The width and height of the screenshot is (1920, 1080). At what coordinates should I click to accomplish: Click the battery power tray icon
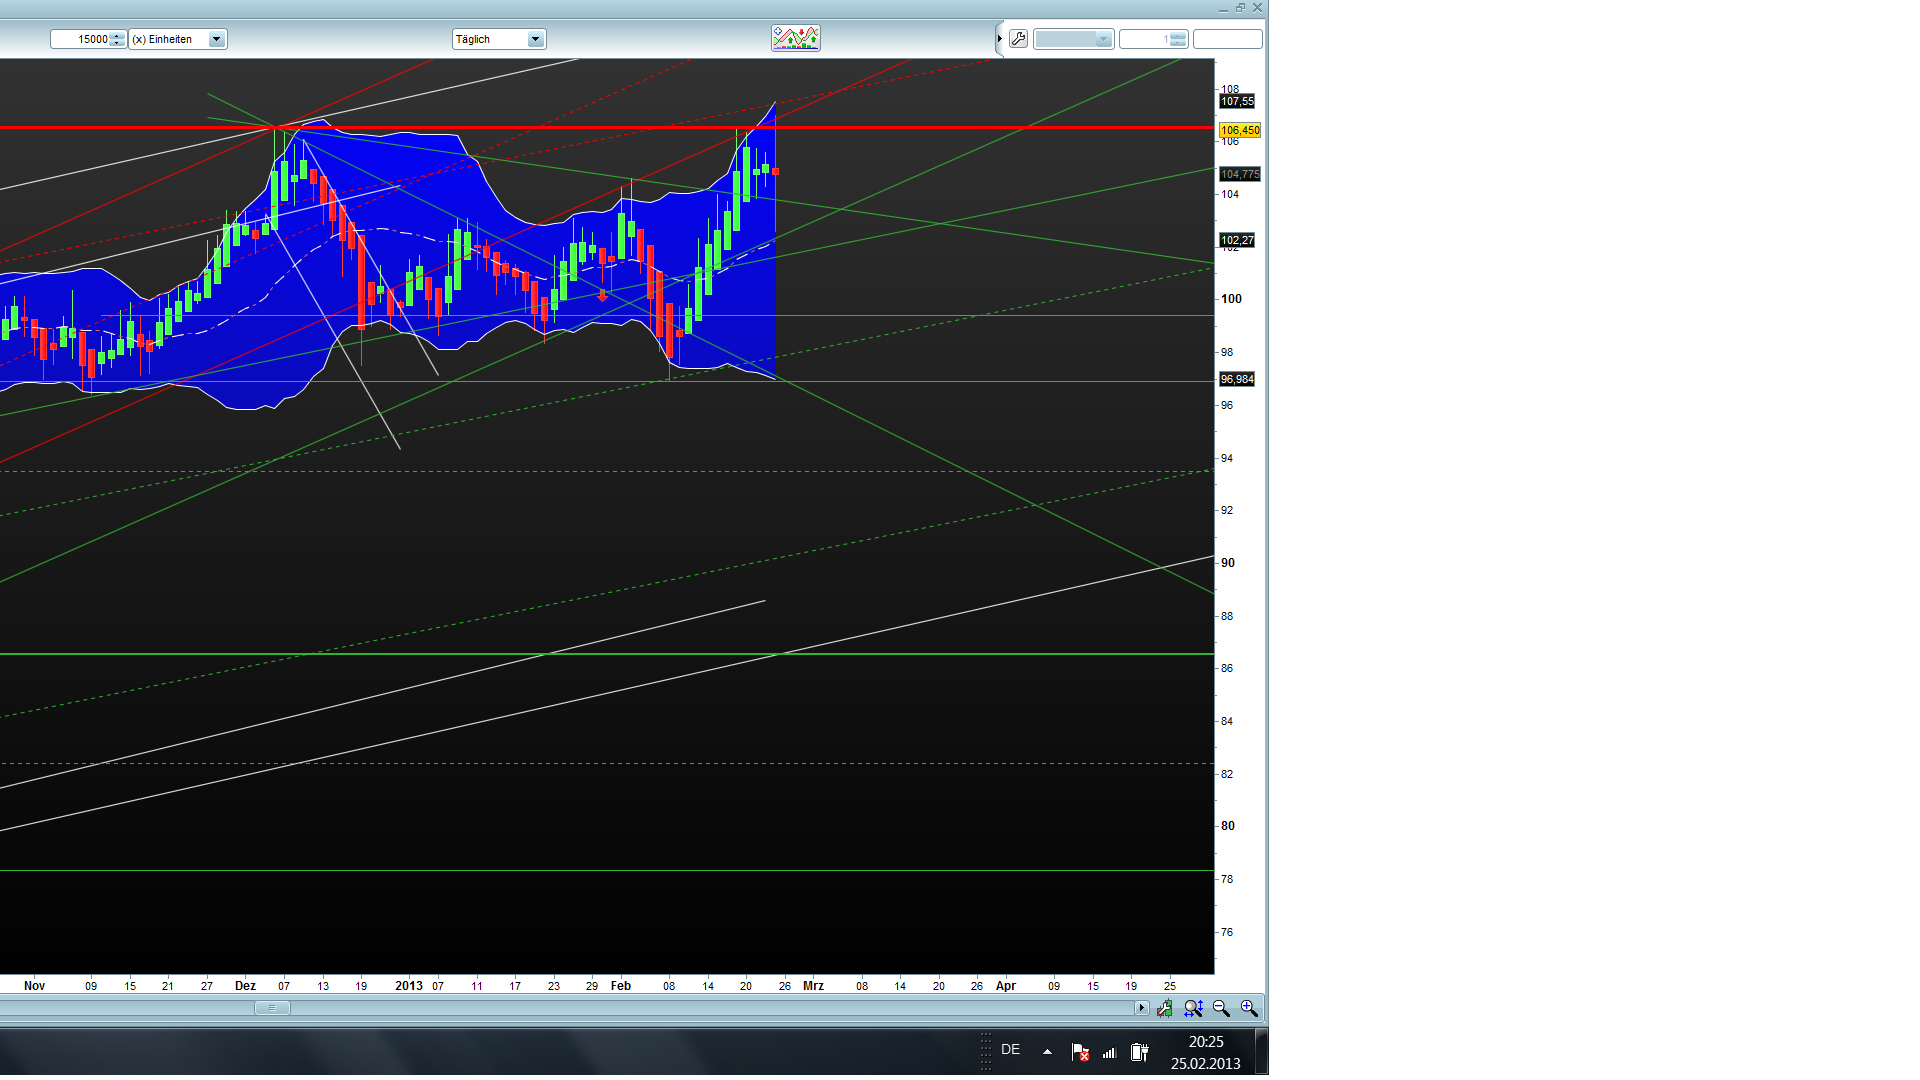(1139, 1051)
